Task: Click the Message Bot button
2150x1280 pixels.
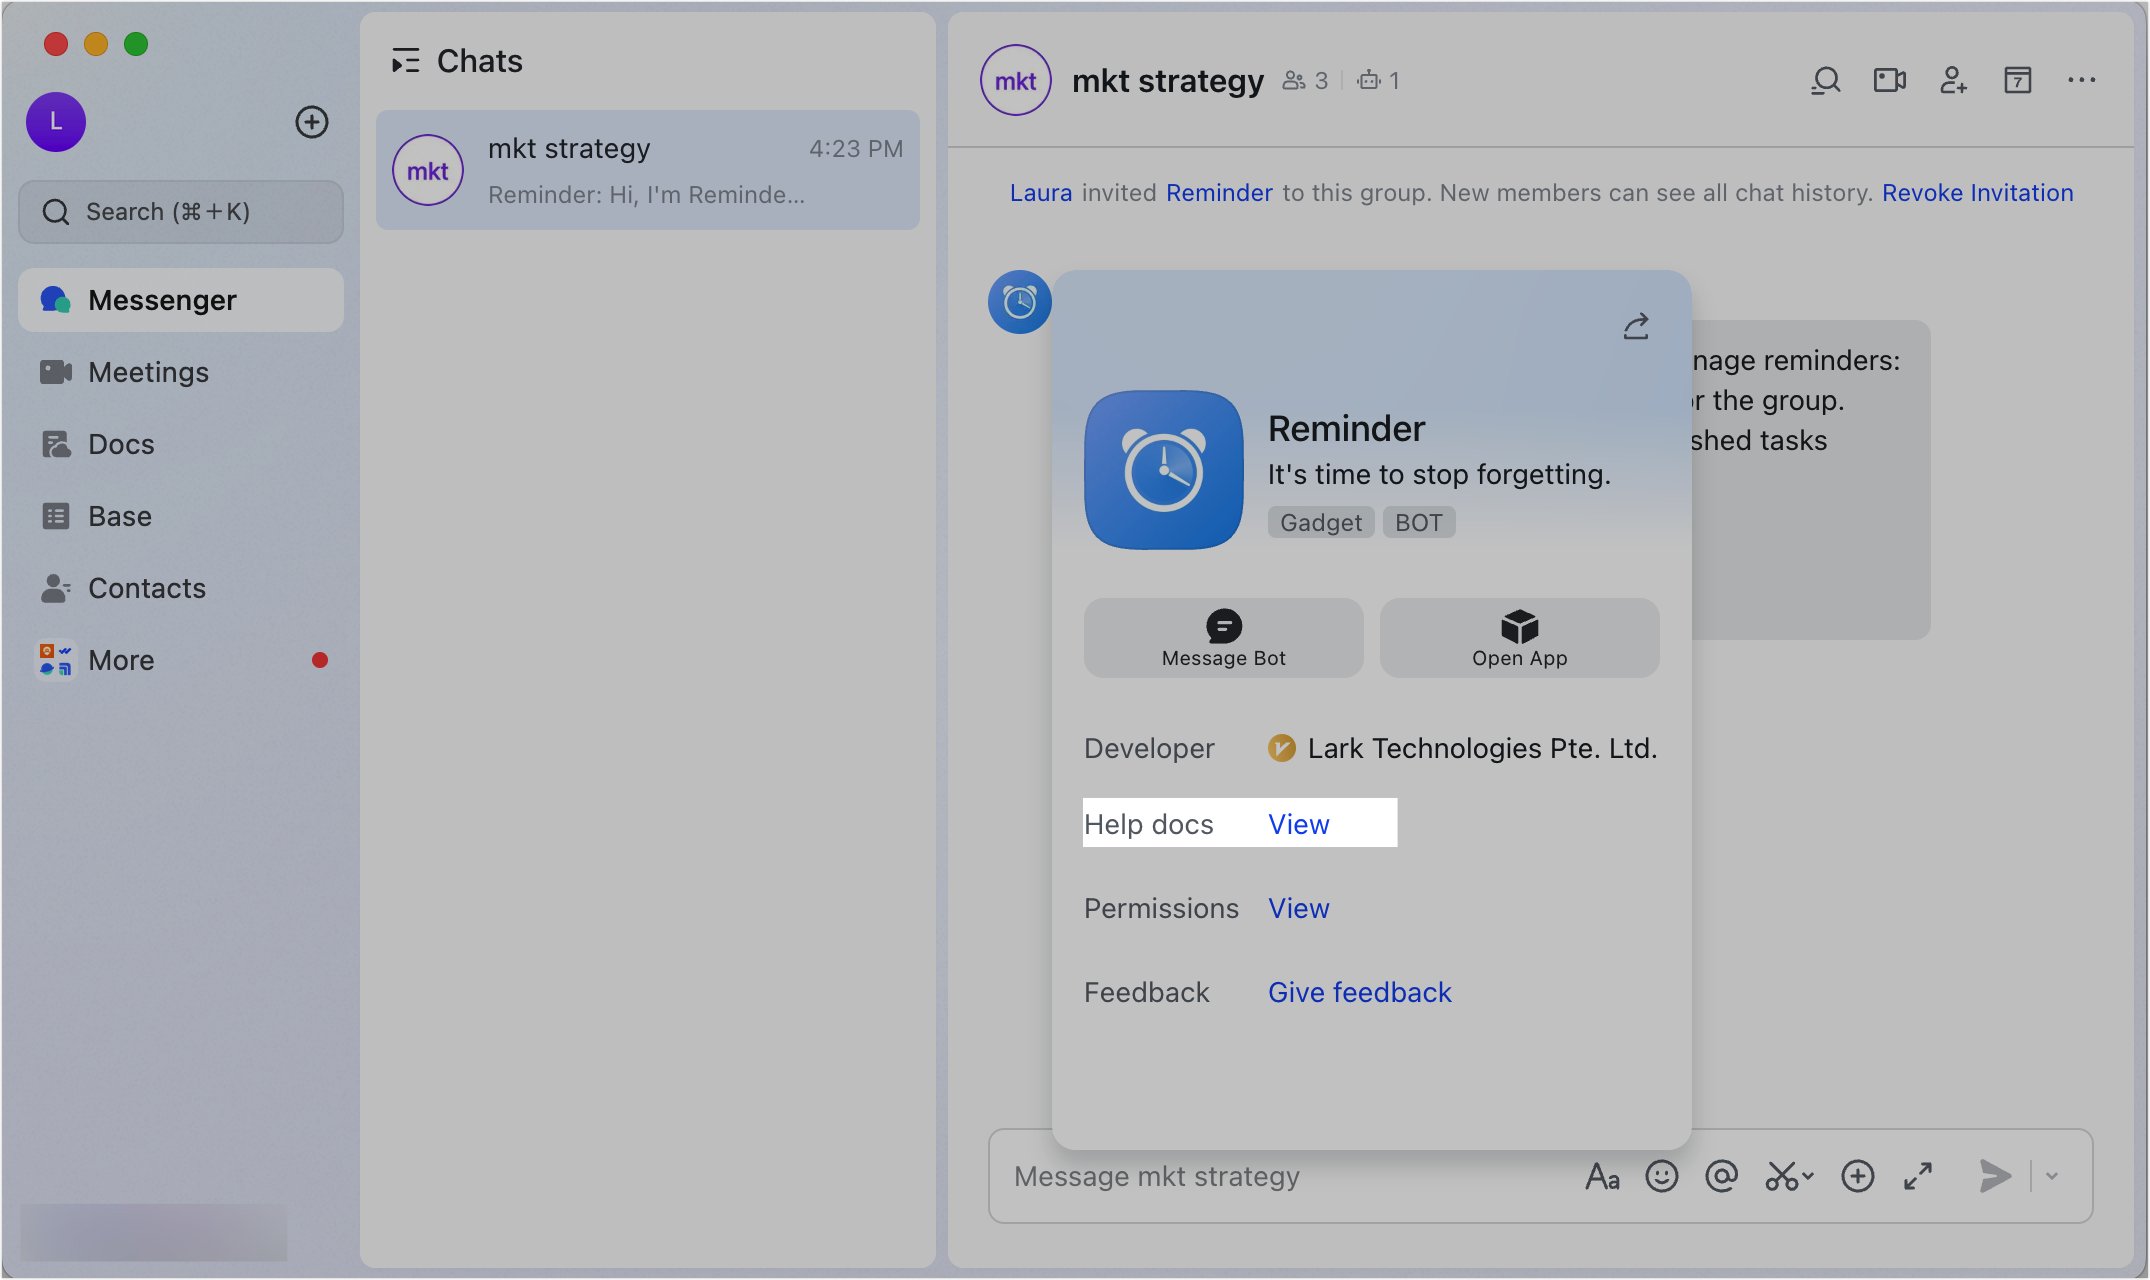Action: (1222, 638)
